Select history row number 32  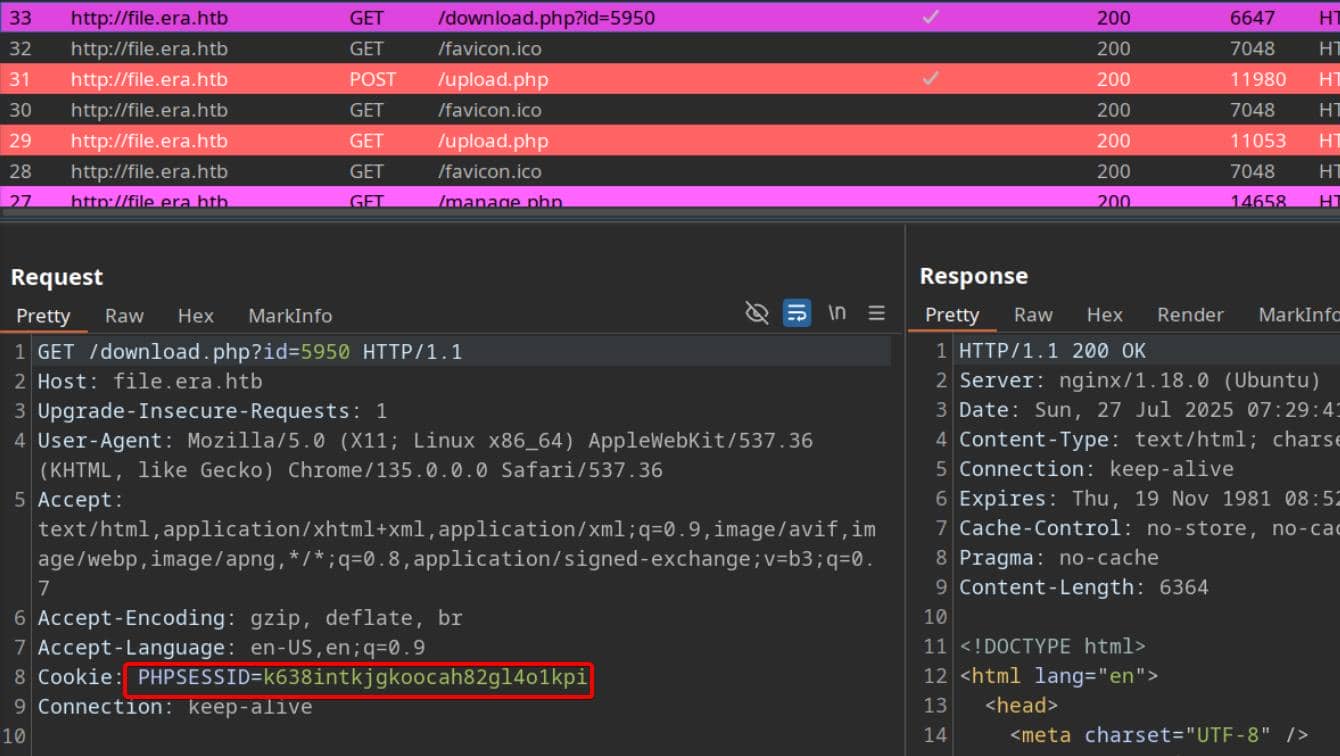(670, 48)
